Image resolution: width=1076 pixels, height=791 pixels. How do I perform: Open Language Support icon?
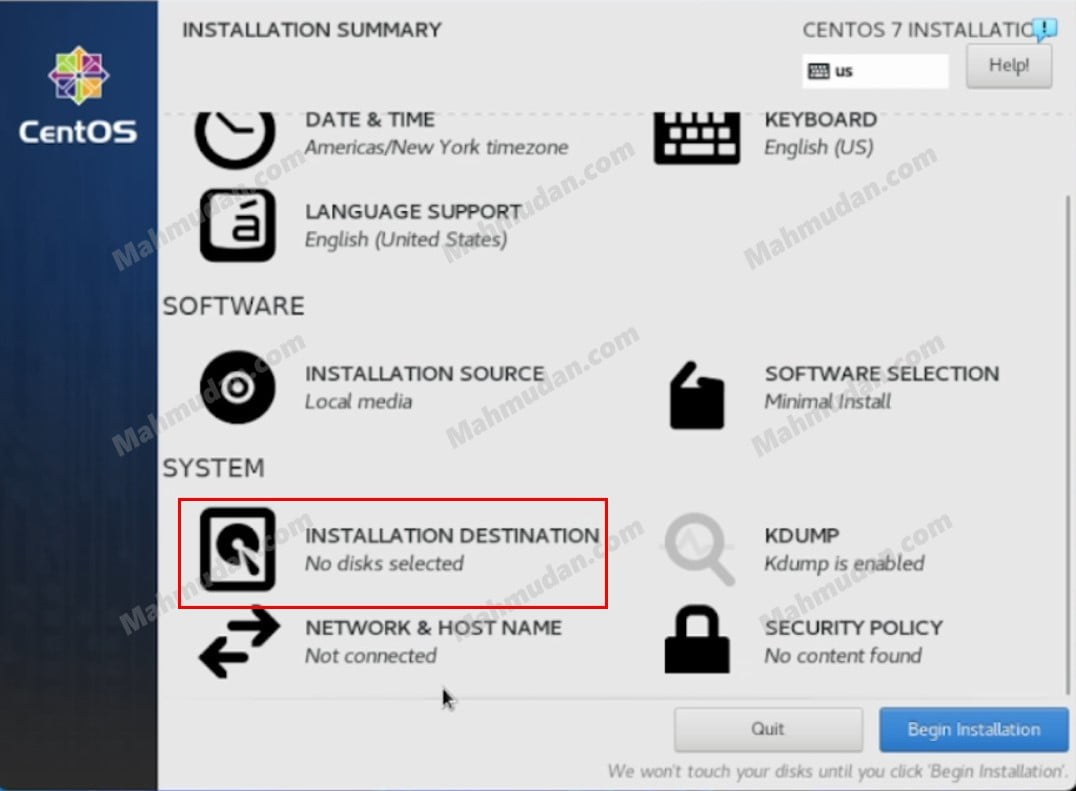(237, 225)
